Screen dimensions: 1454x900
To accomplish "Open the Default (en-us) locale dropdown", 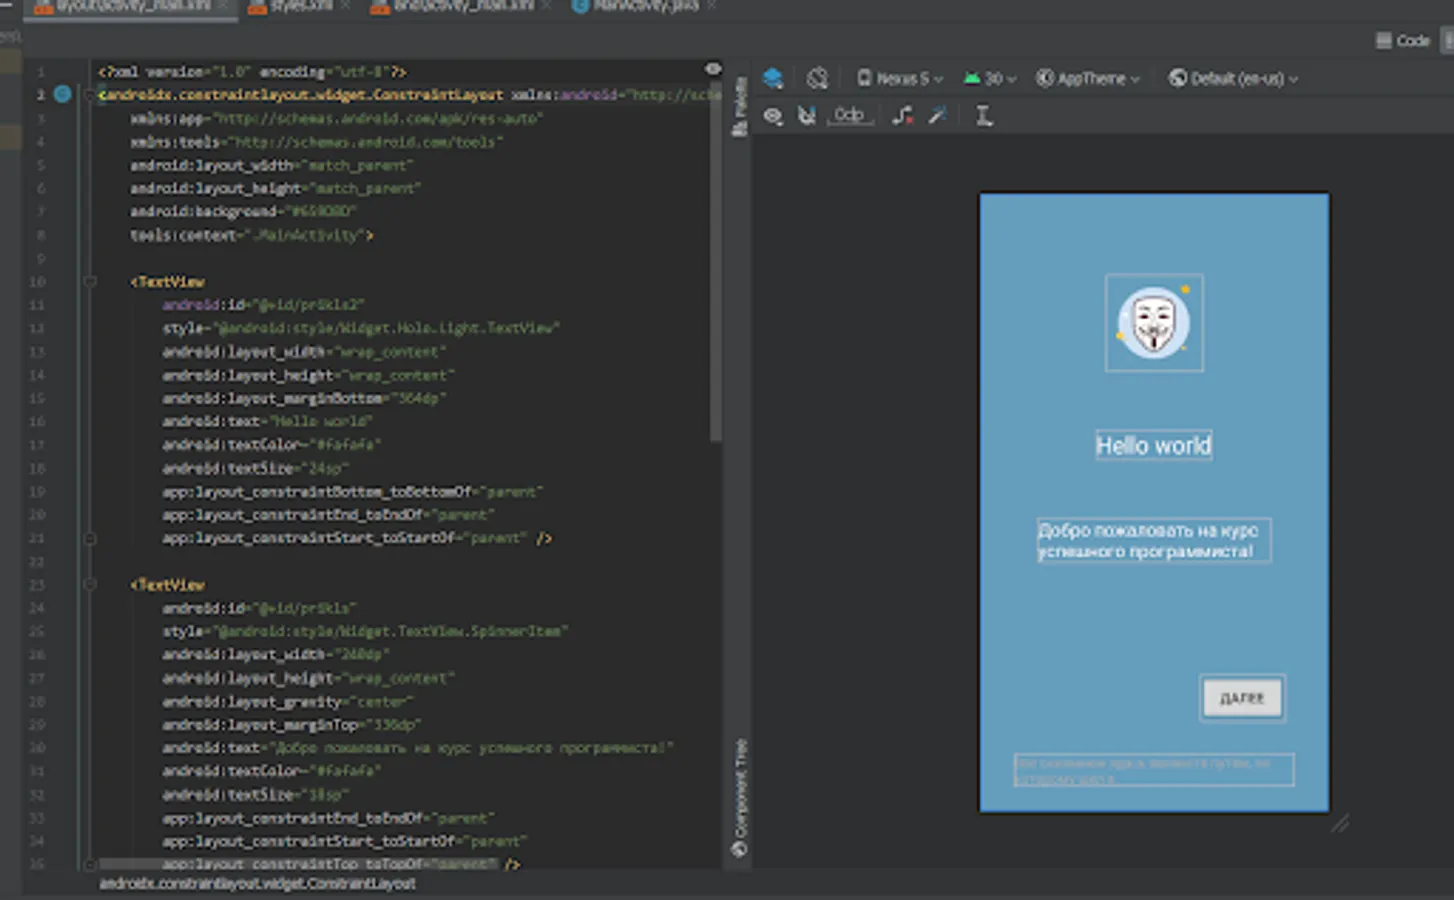I will click(1234, 78).
